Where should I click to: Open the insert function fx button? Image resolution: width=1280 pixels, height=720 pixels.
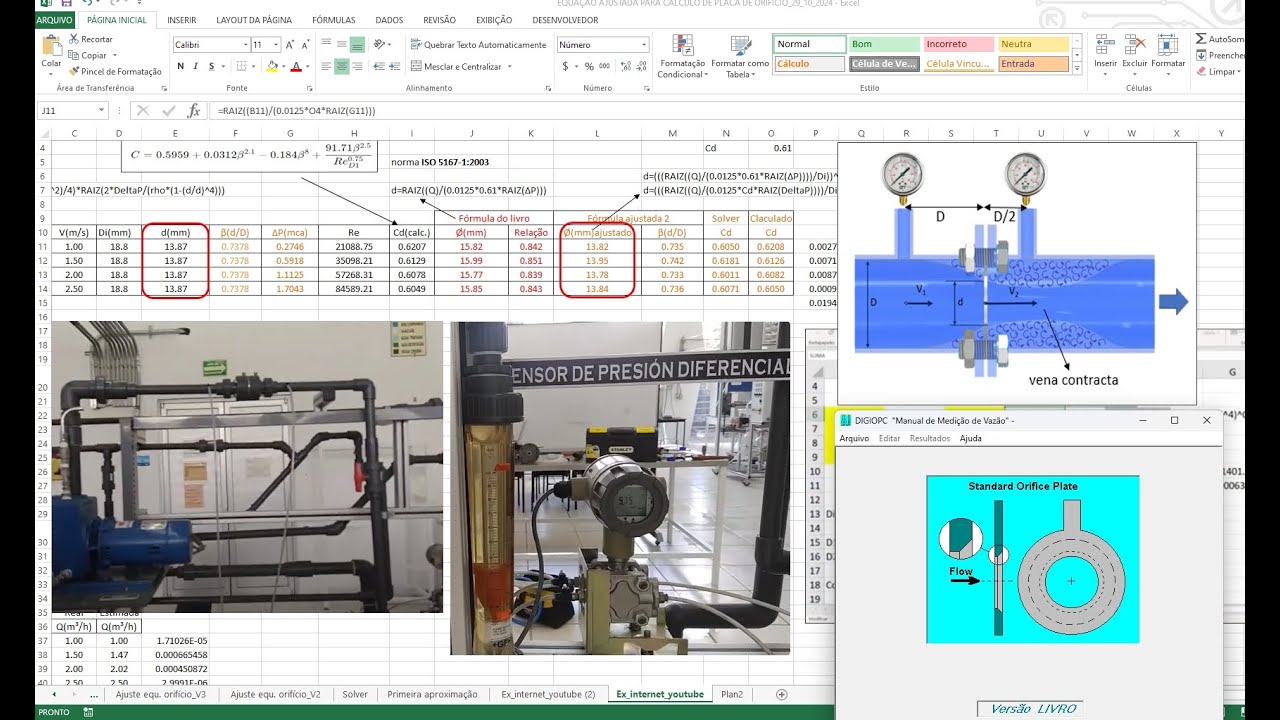194,111
